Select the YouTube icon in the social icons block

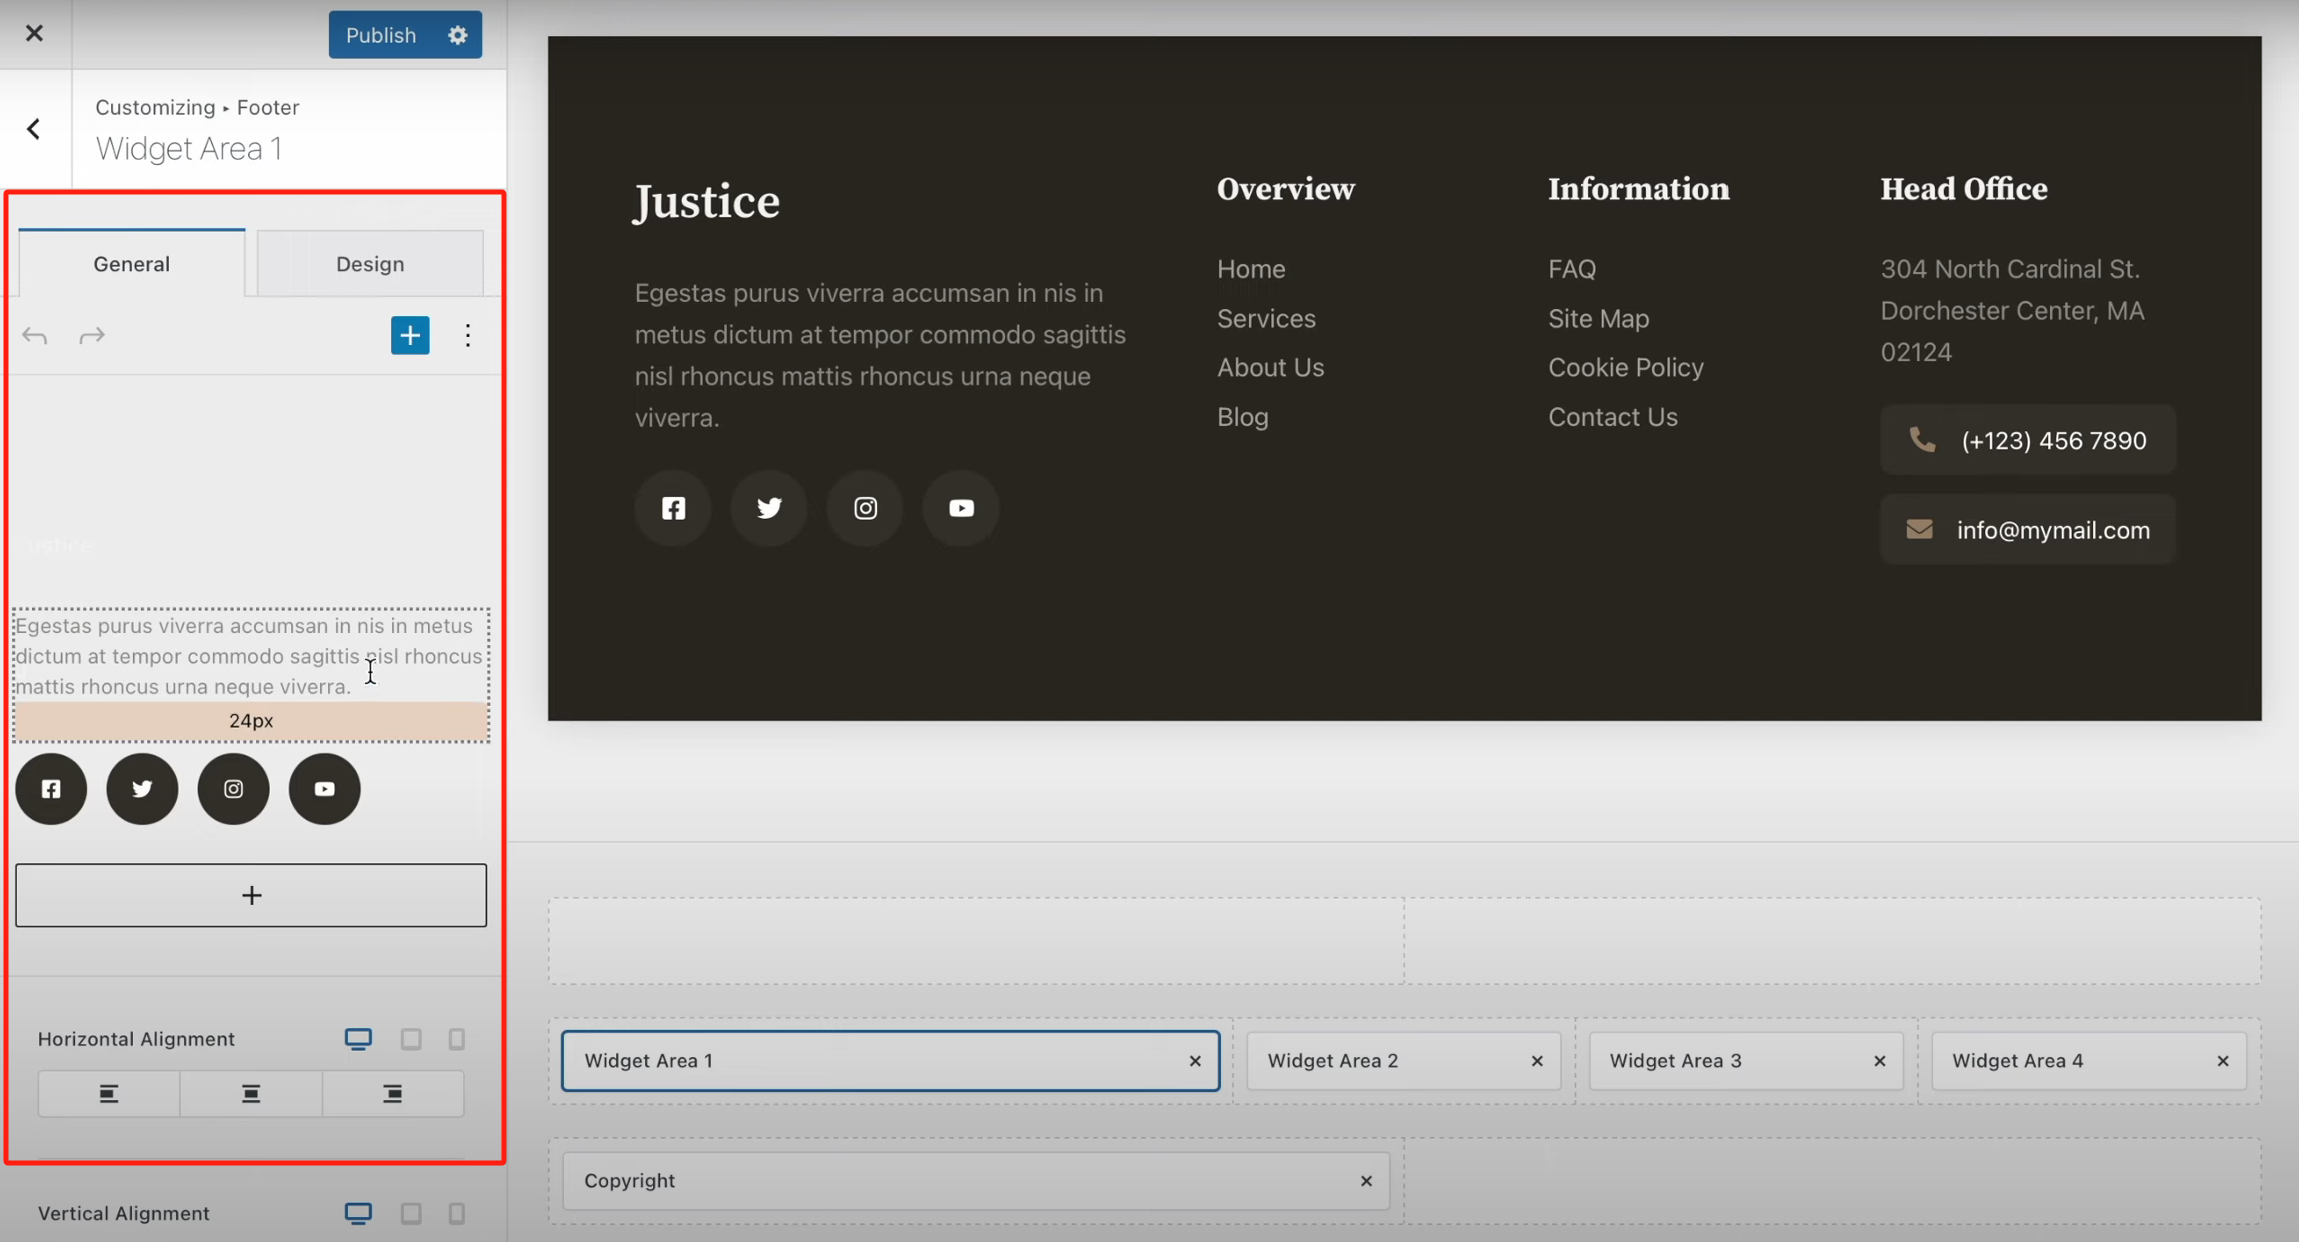323,789
